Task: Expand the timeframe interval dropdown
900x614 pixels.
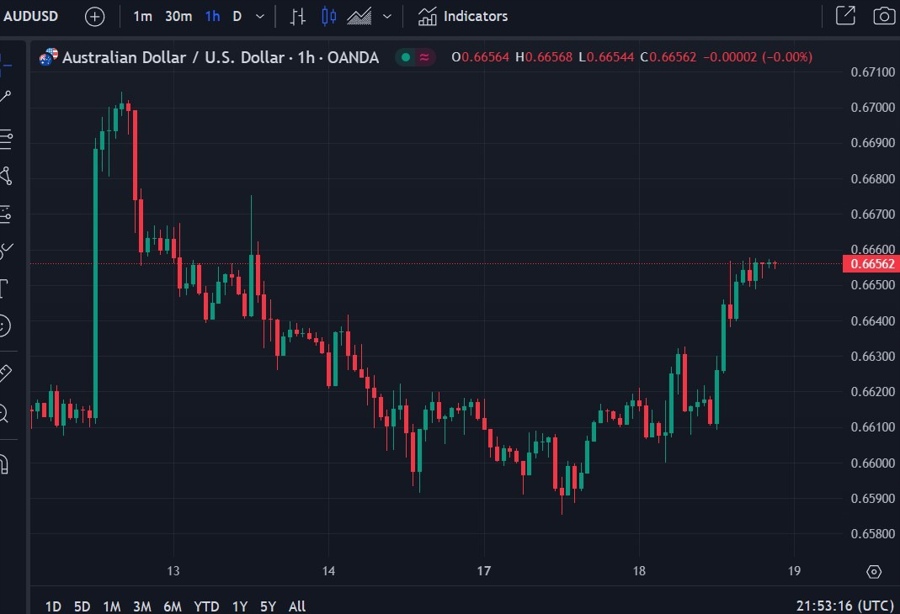Action: pyautogui.click(x=260, y=17)
